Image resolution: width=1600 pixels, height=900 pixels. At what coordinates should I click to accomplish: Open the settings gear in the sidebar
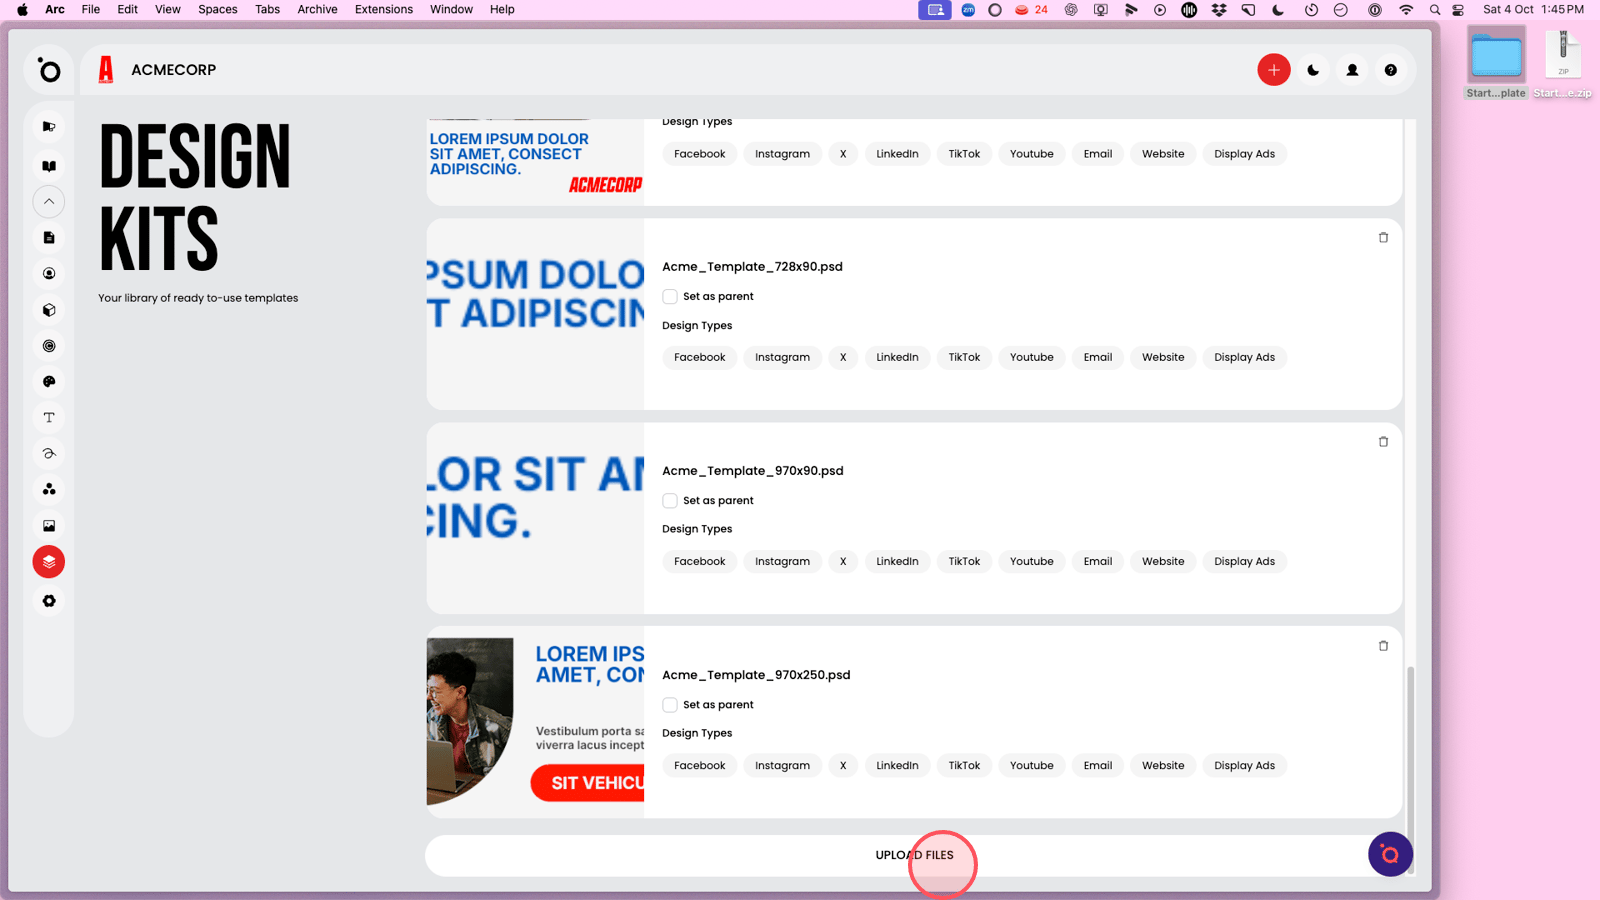(x=49, y=601)
